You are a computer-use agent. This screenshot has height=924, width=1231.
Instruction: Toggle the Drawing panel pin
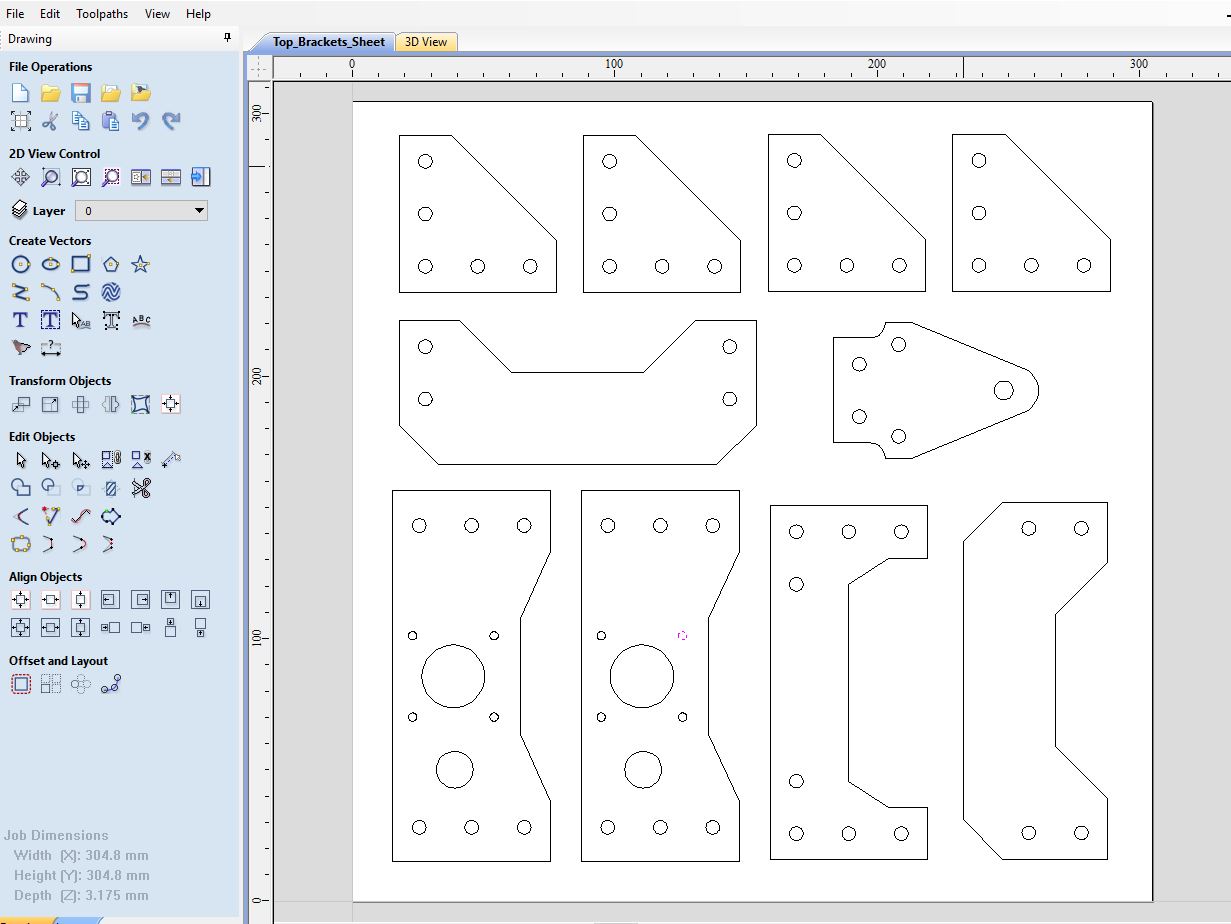[227, 39]
